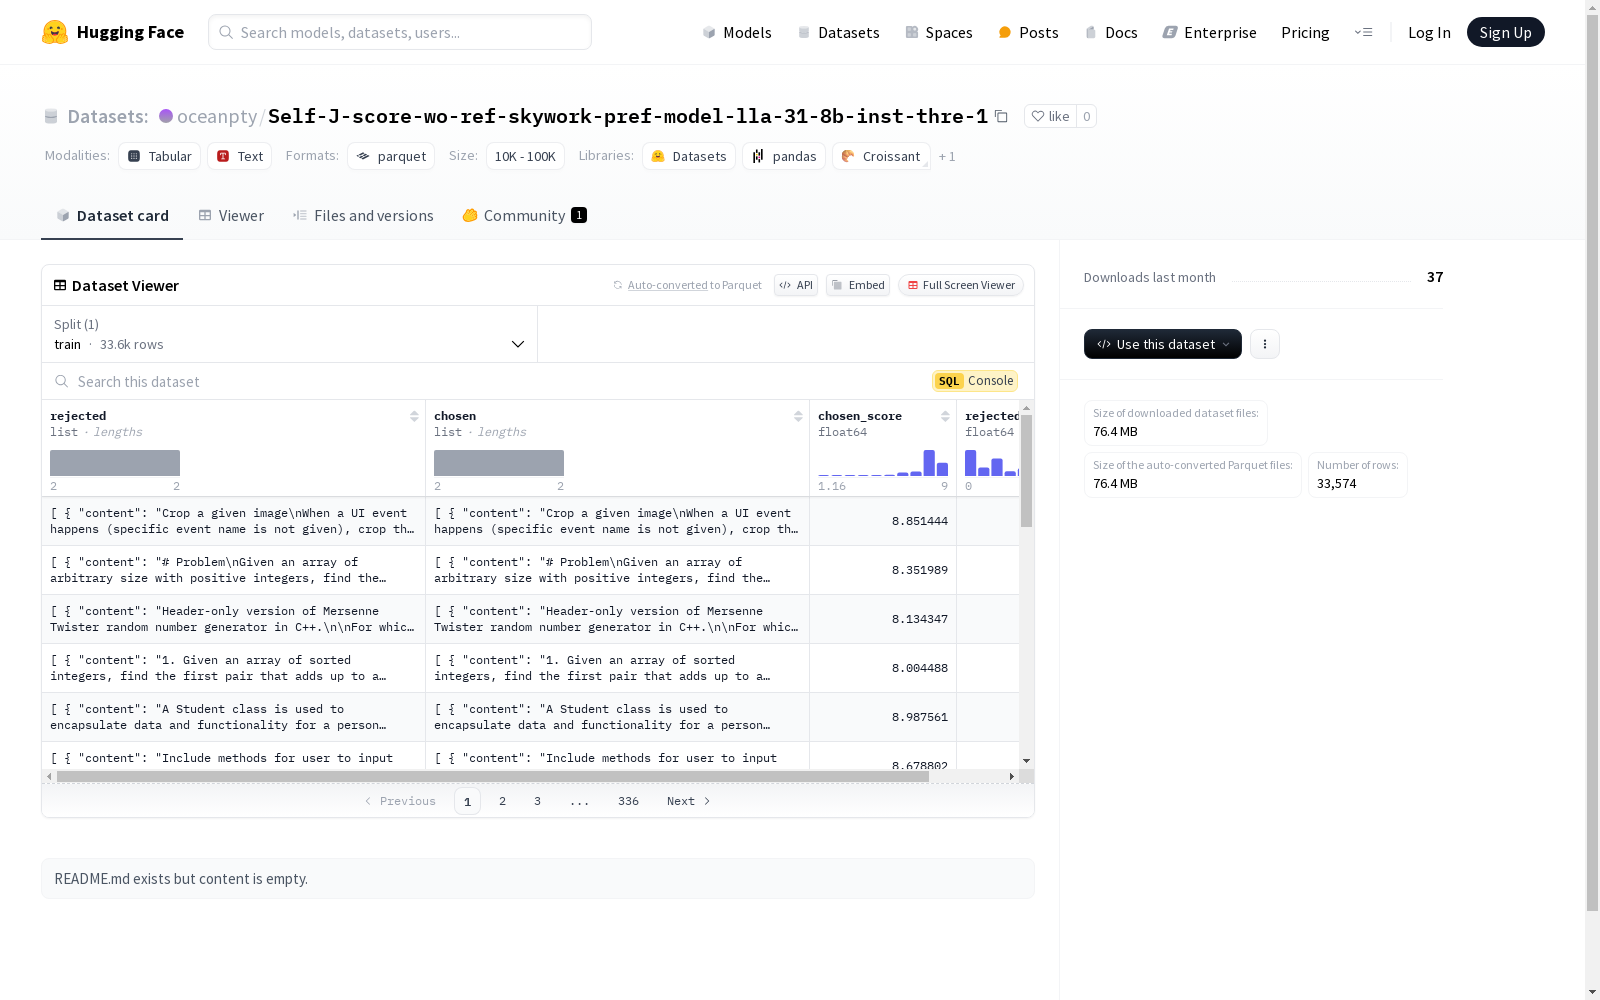
Task: Sort the rejected column
Action: click(x=414, y=416)
